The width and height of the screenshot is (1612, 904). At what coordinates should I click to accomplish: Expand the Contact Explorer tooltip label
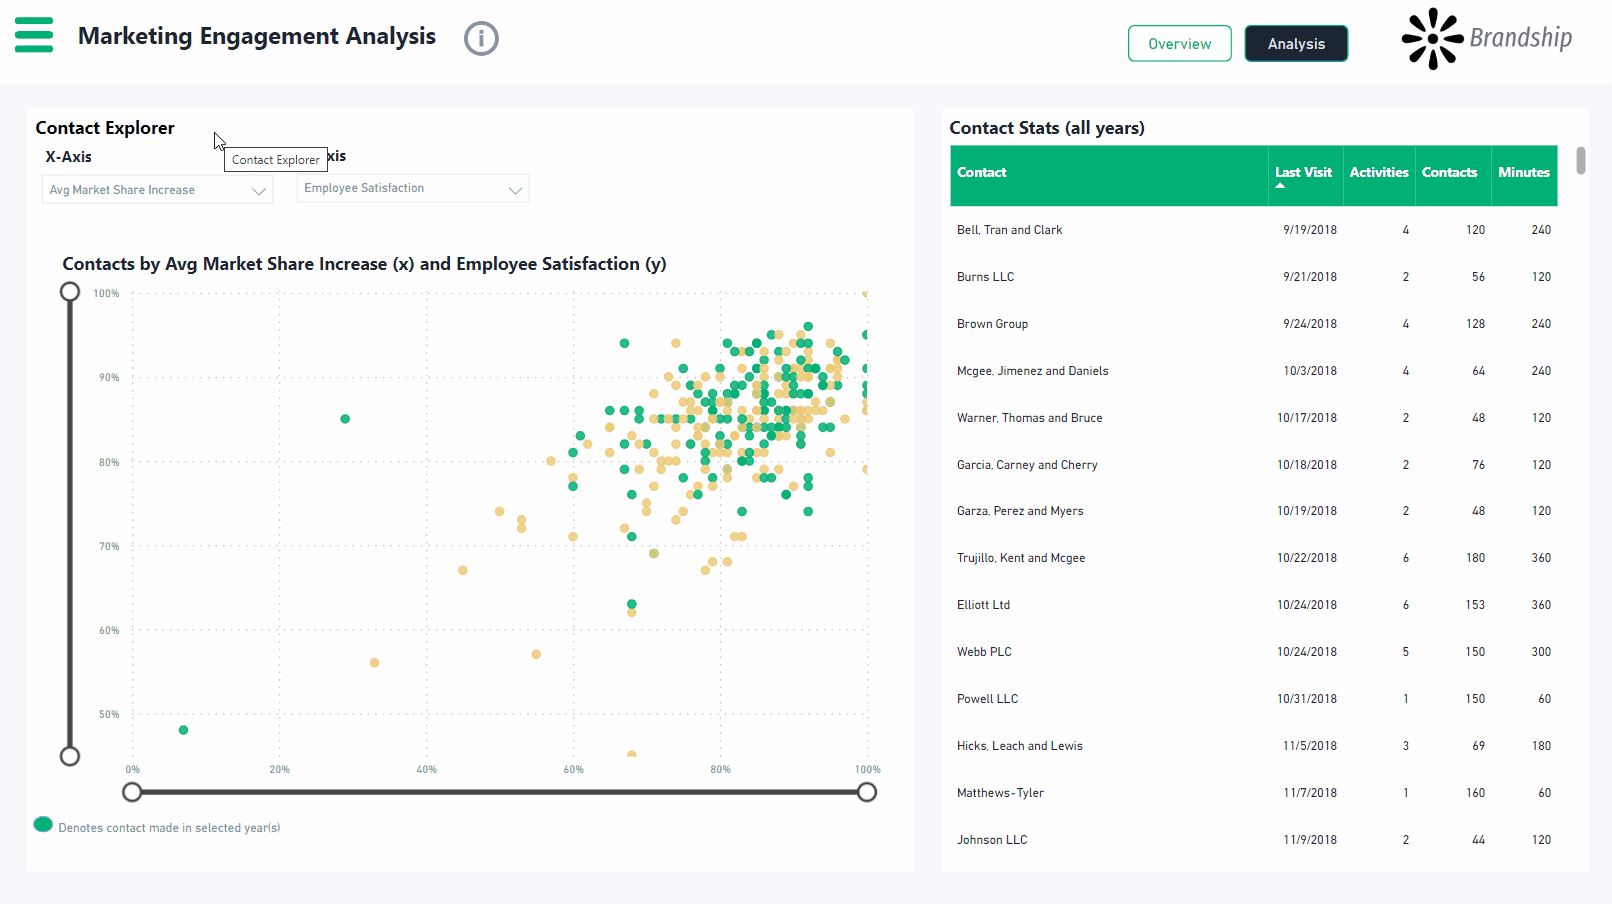point(275,159)
